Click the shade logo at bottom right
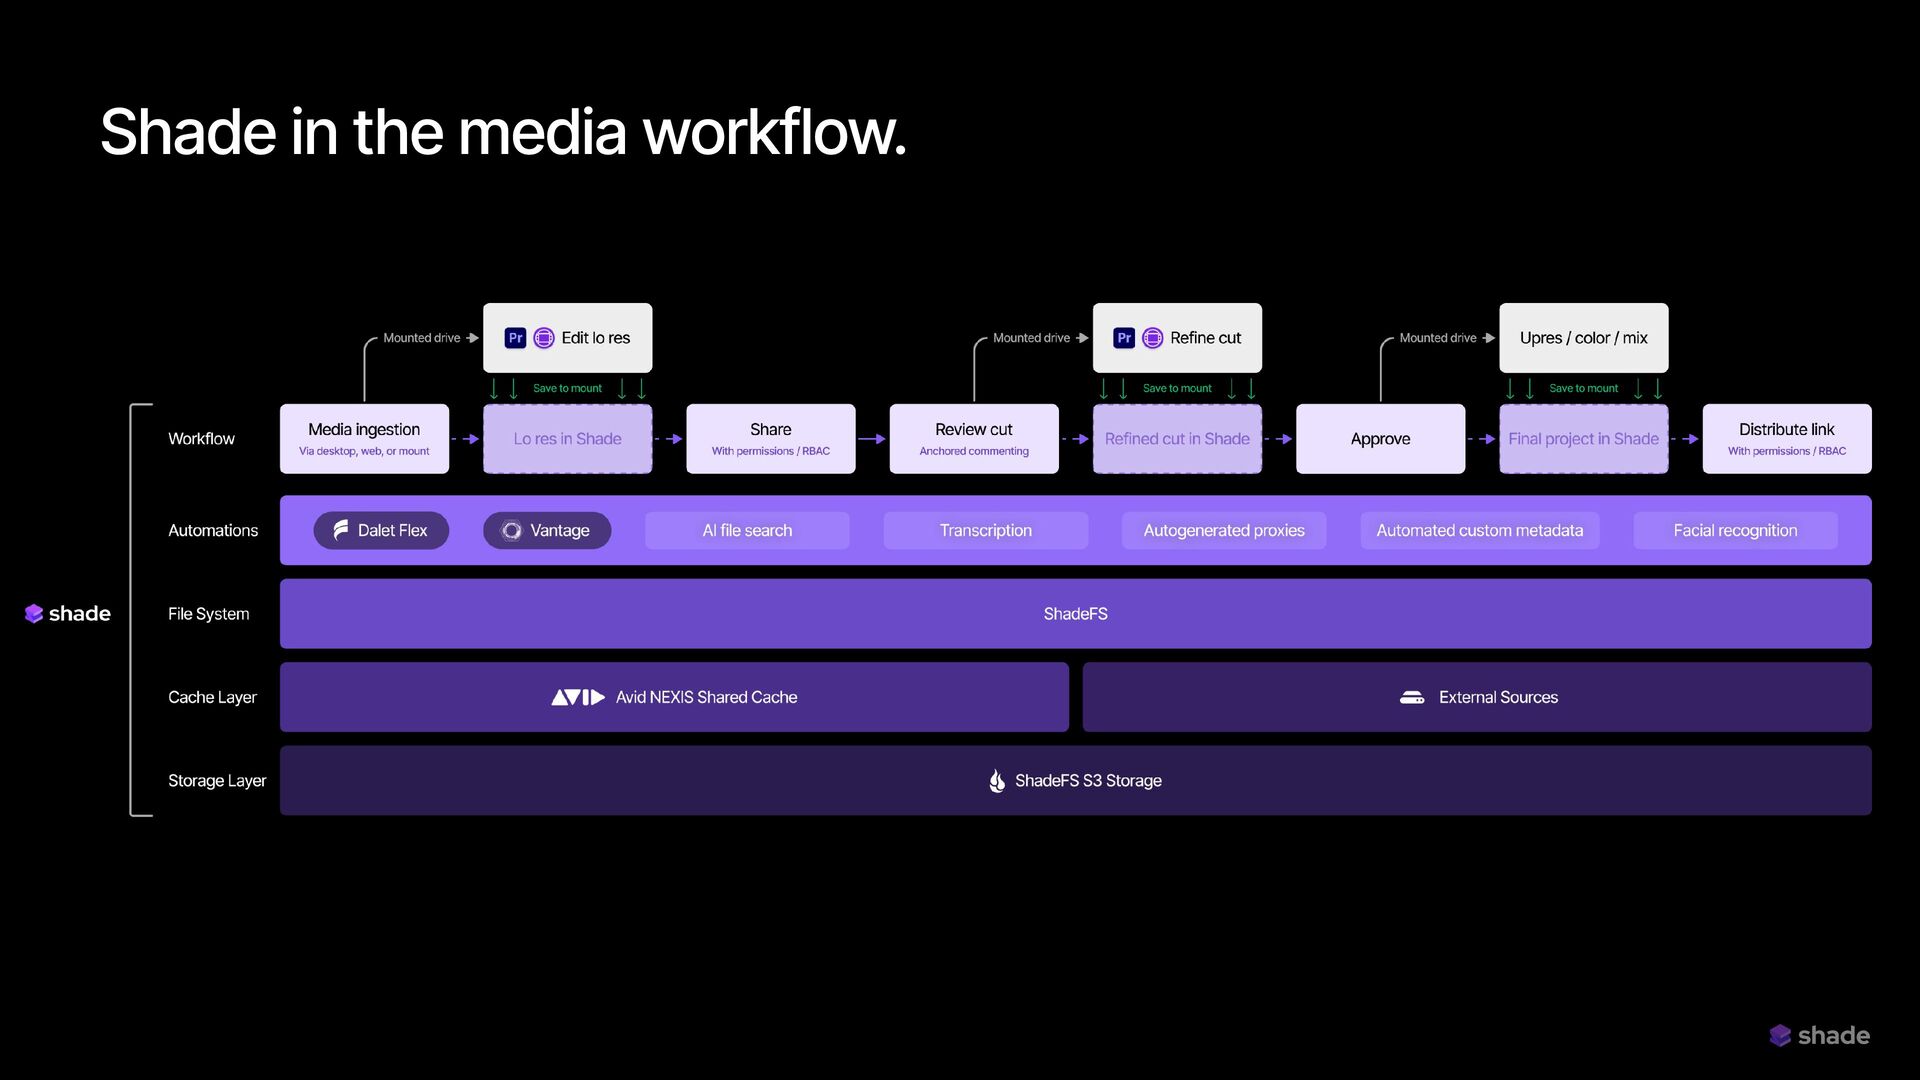1920x1080 pixels. coord(1819,1036)
